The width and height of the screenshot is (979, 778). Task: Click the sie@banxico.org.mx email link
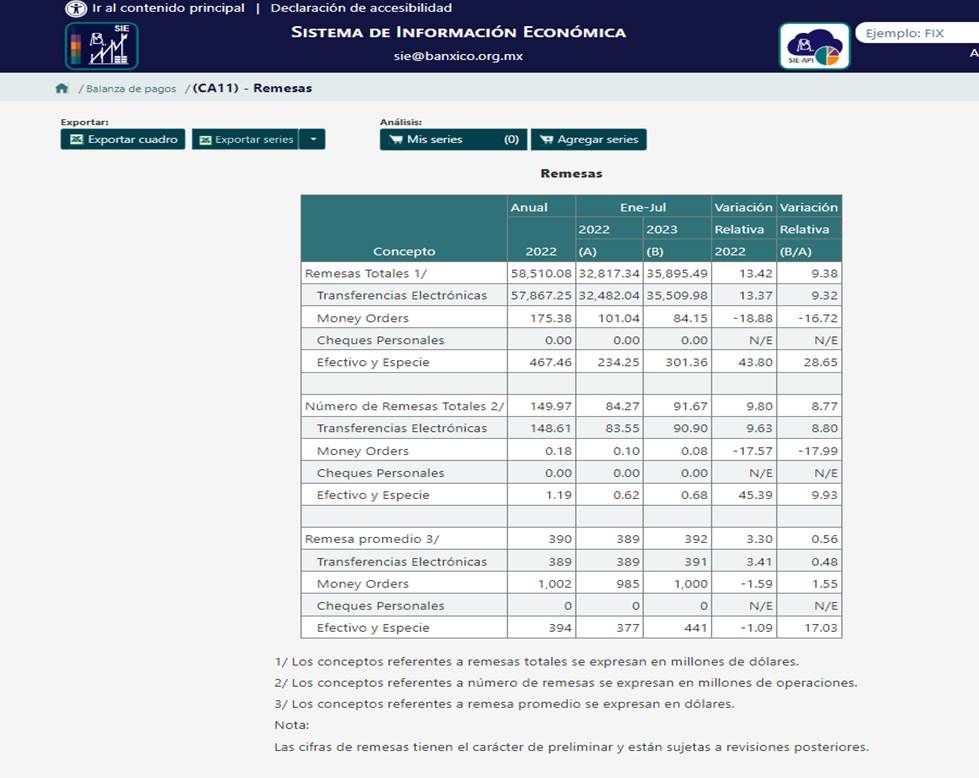pos(458,56)
